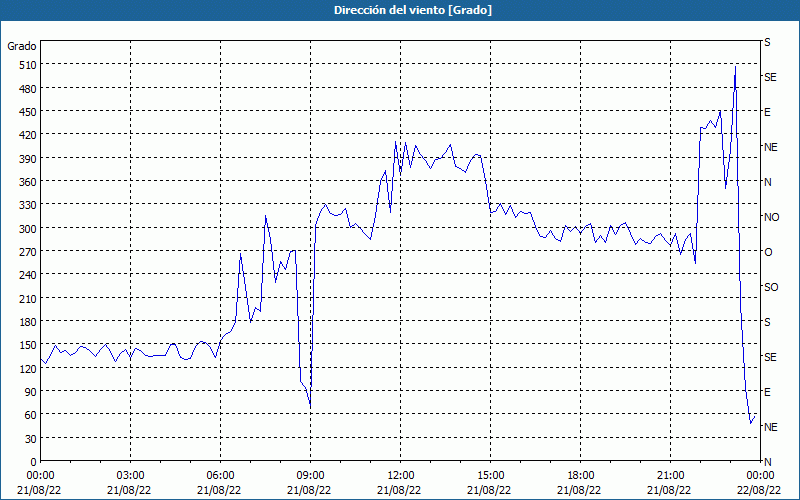The height and width of the screenshot is (500, 800).
Task: Click the 240 label on the left axis
Action: 28,275
